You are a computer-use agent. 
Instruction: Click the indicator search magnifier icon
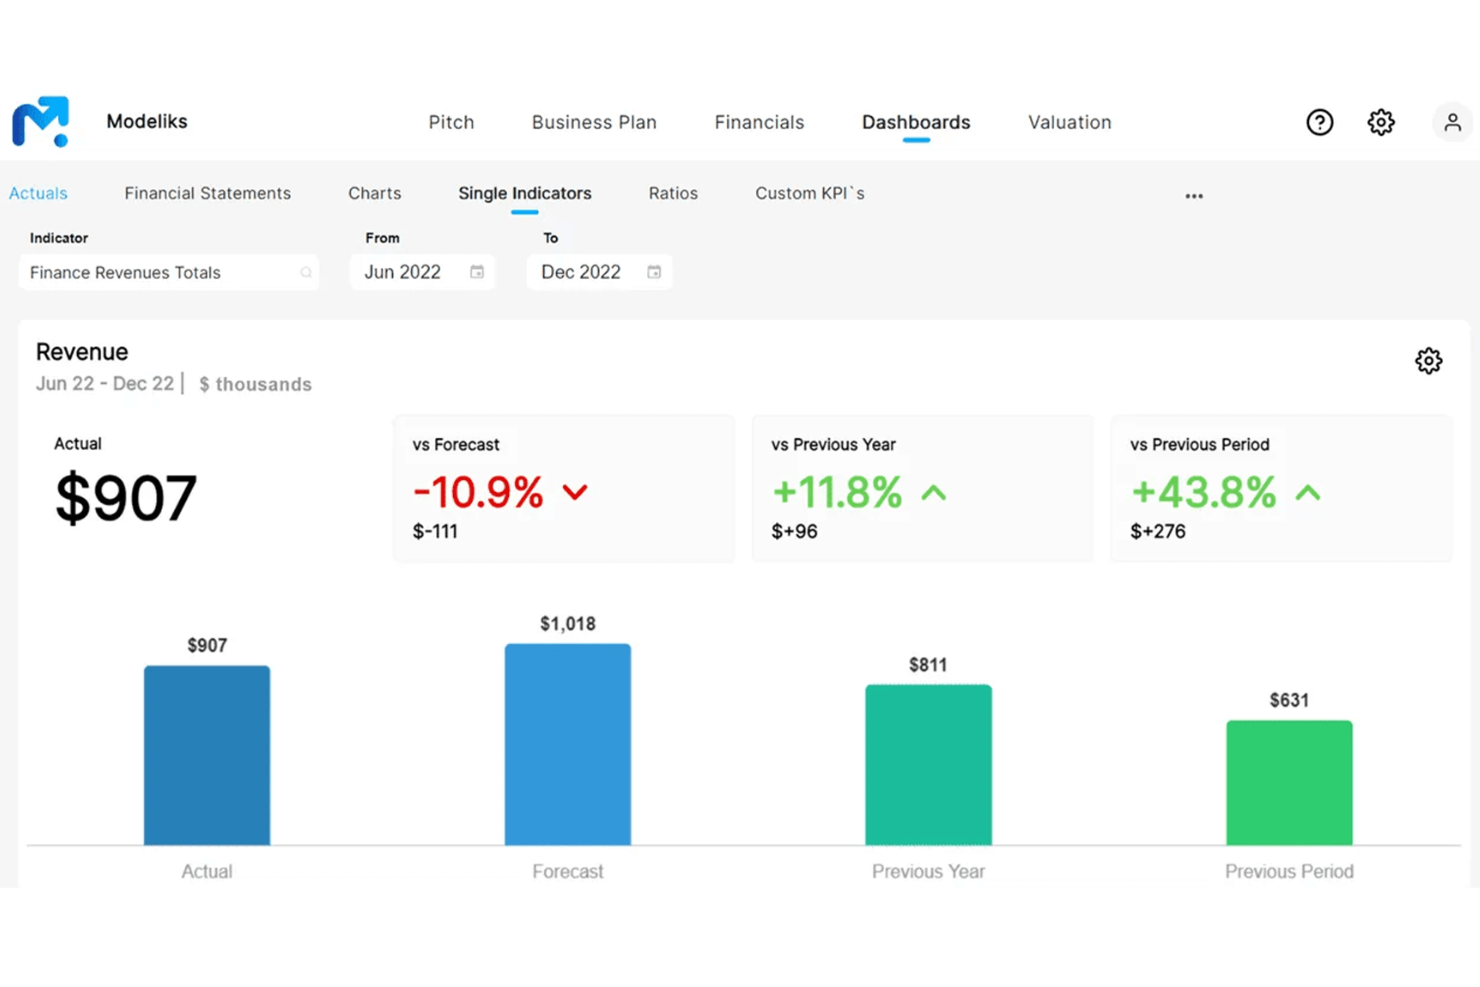tap(304, 272)
